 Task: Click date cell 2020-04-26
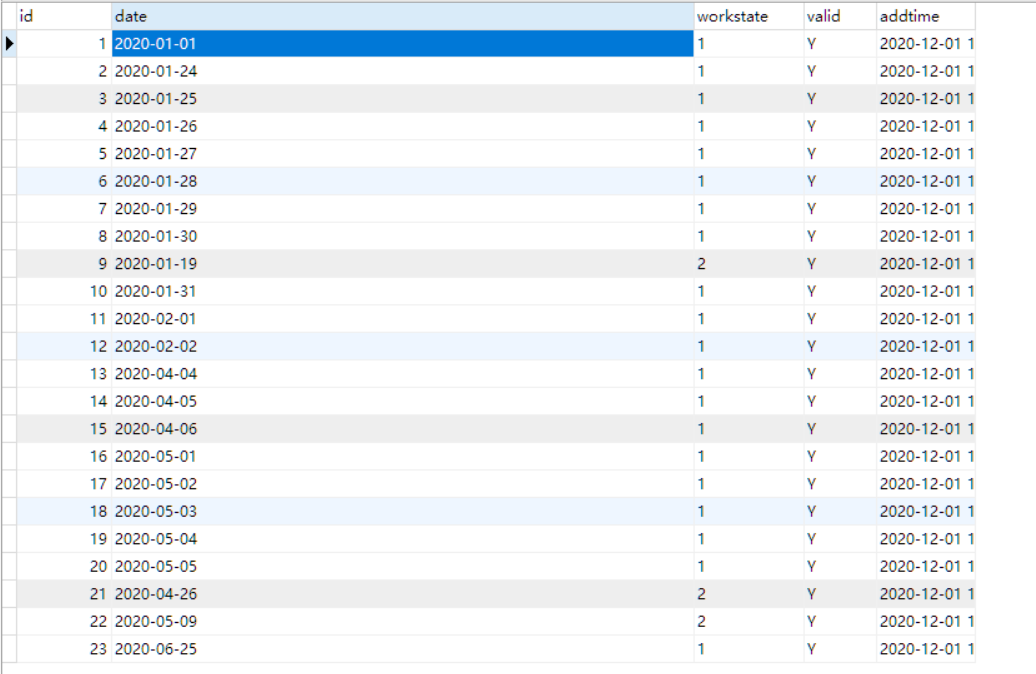pos(402,594)
